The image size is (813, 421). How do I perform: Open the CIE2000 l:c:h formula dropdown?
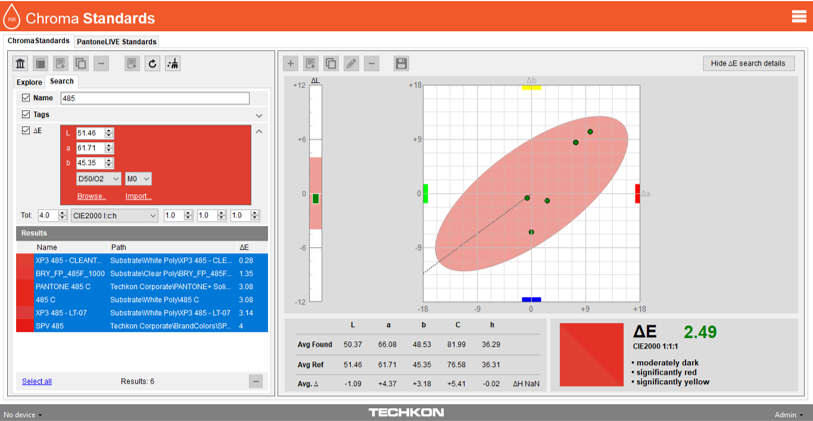[x=114, y=216]
